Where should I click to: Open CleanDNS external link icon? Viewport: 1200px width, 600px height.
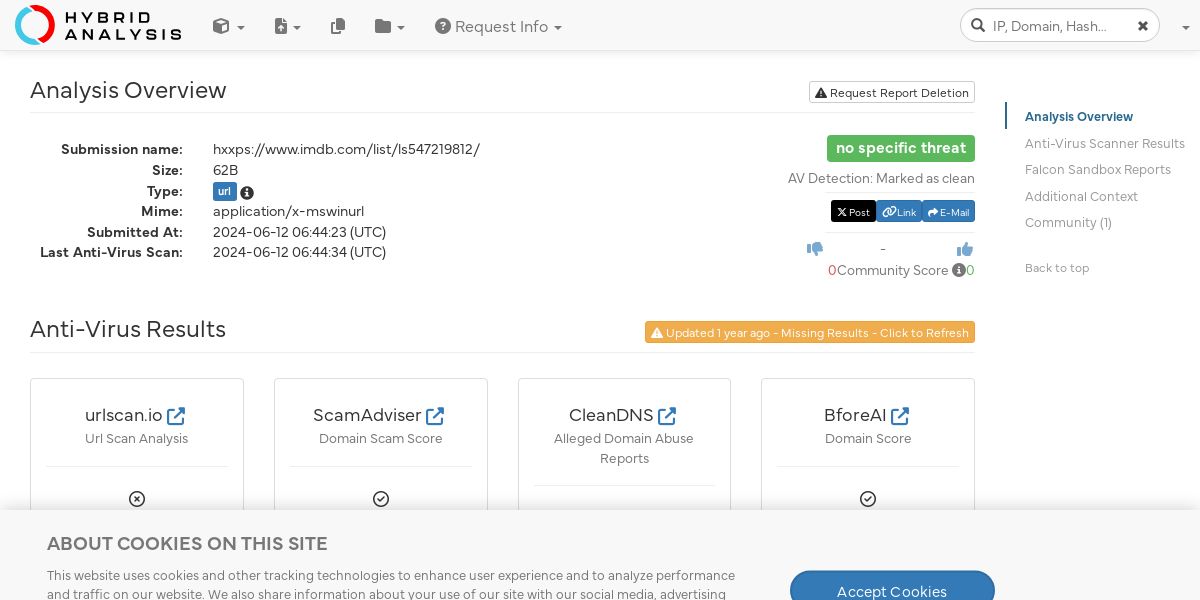[x=667, y=415]
